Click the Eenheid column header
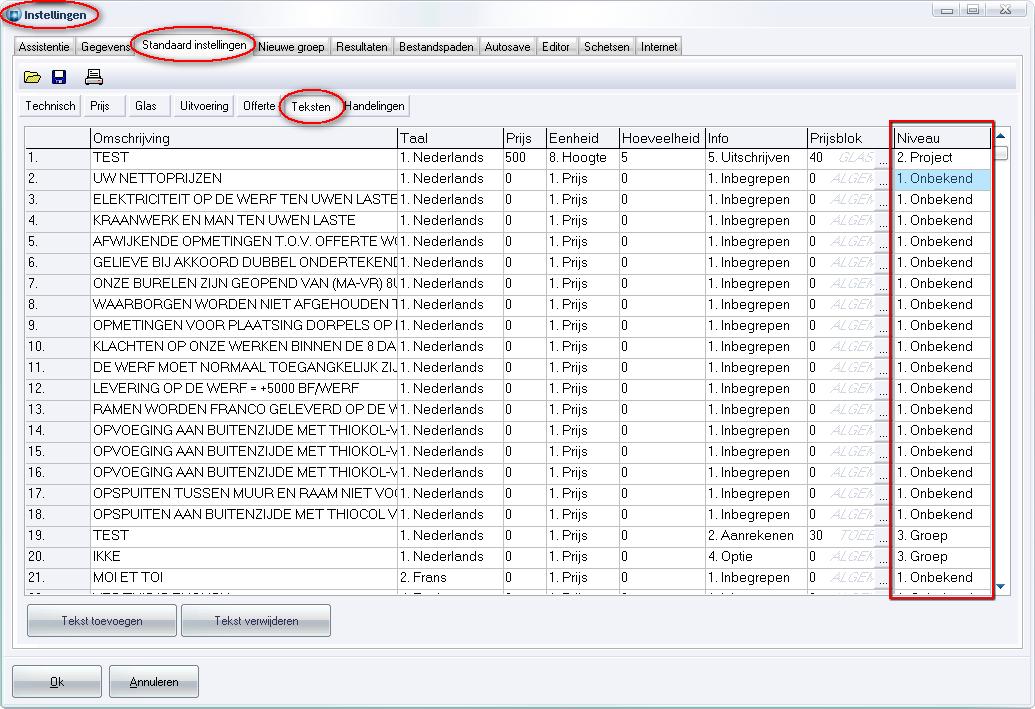 (582, 138)
